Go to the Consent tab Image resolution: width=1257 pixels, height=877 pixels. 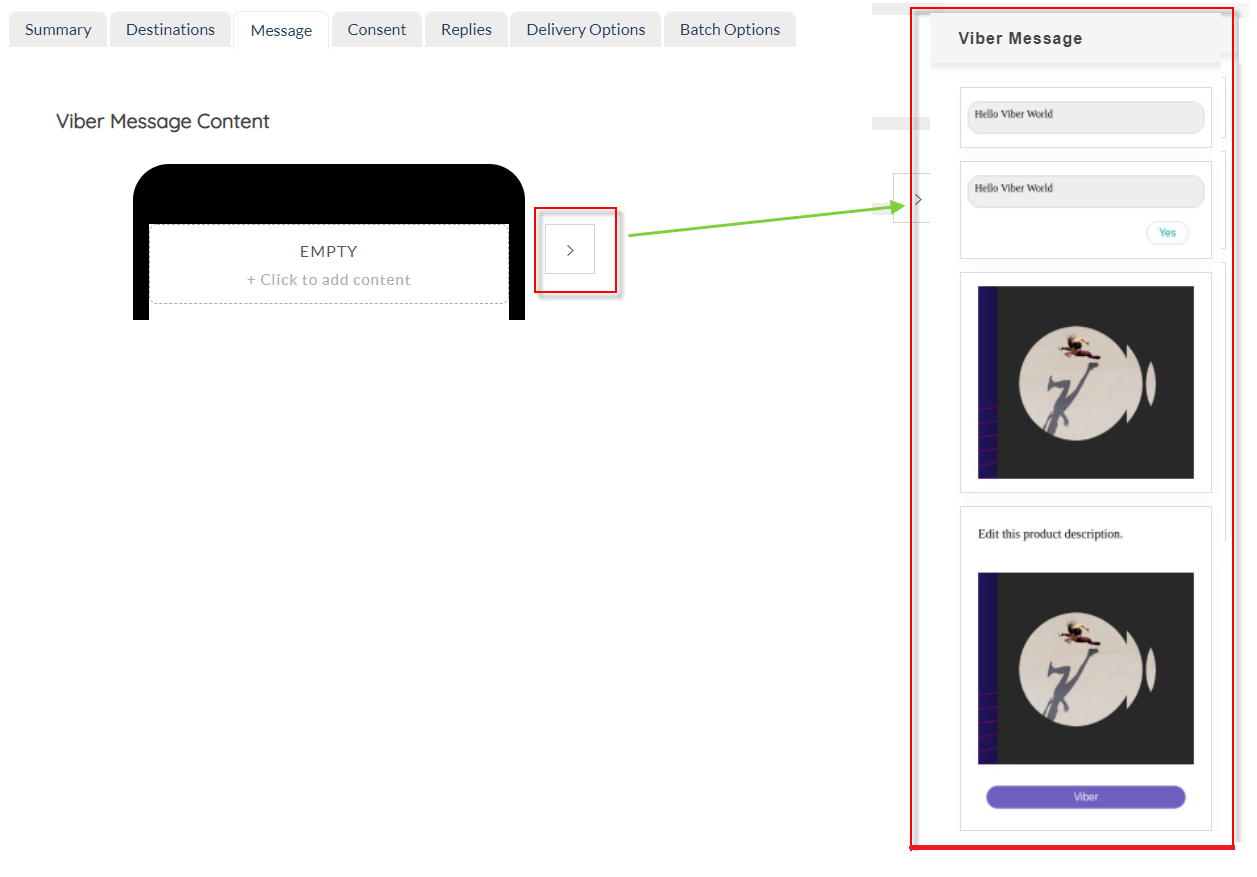(377, 30)
